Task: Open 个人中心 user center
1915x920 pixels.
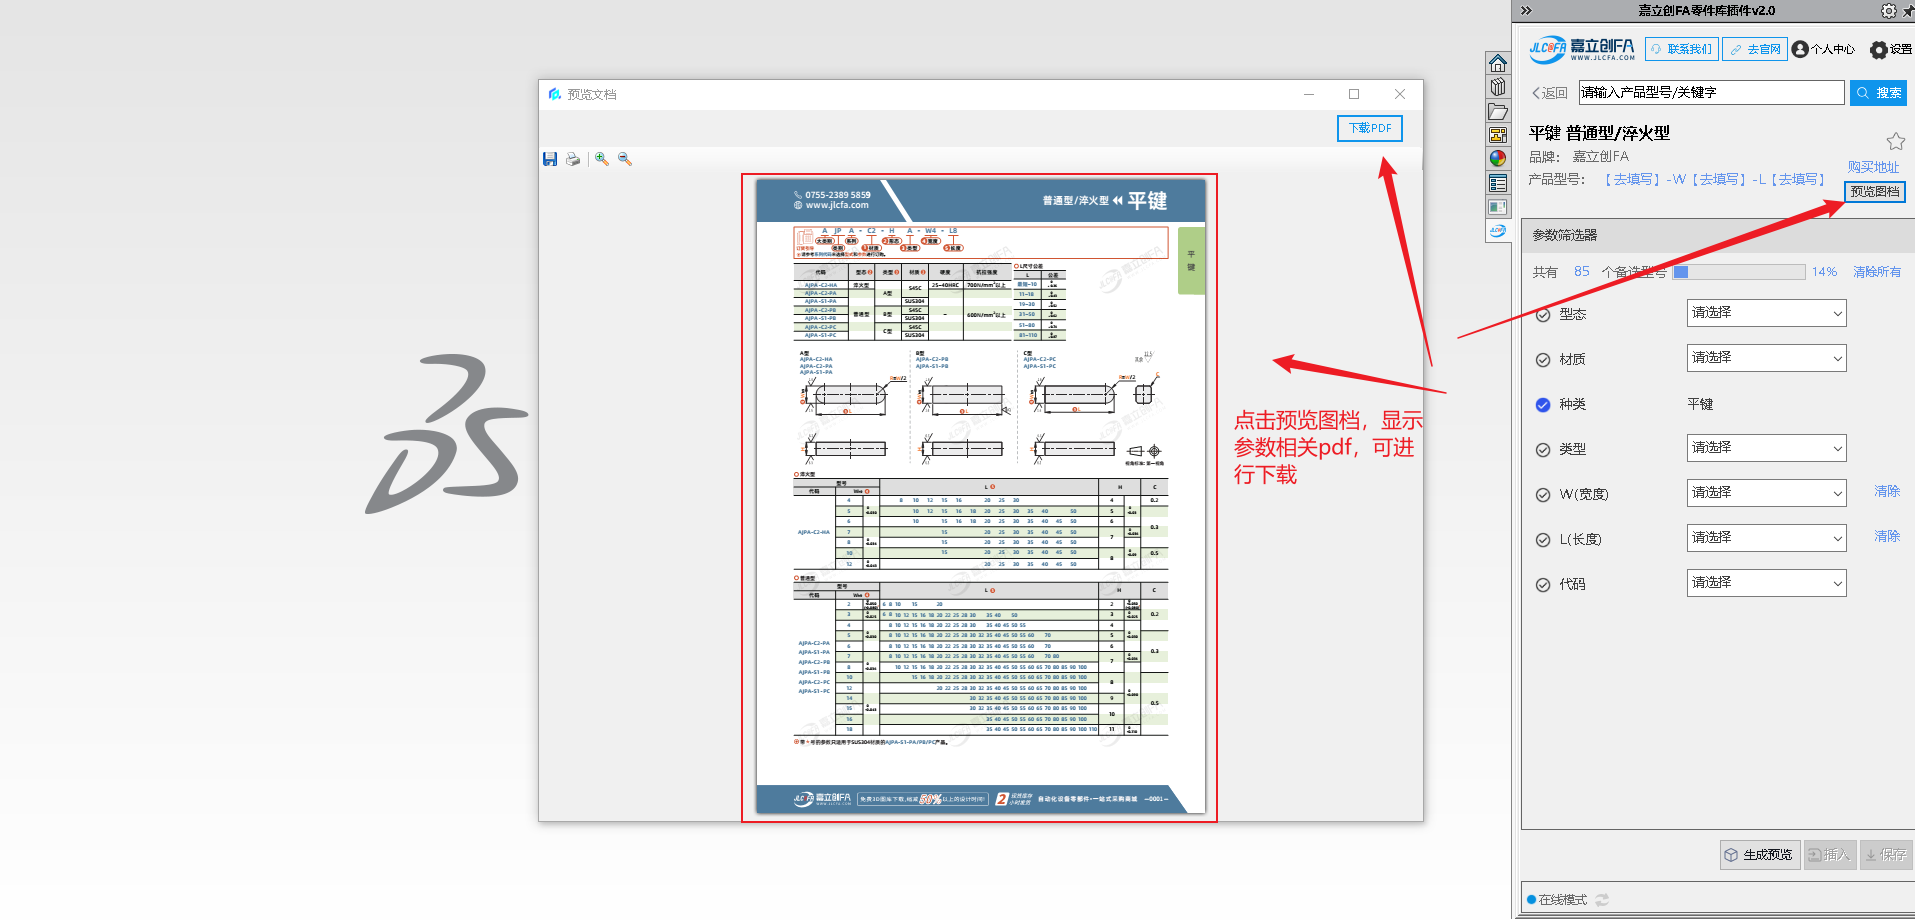Action: click(1823, 49)
